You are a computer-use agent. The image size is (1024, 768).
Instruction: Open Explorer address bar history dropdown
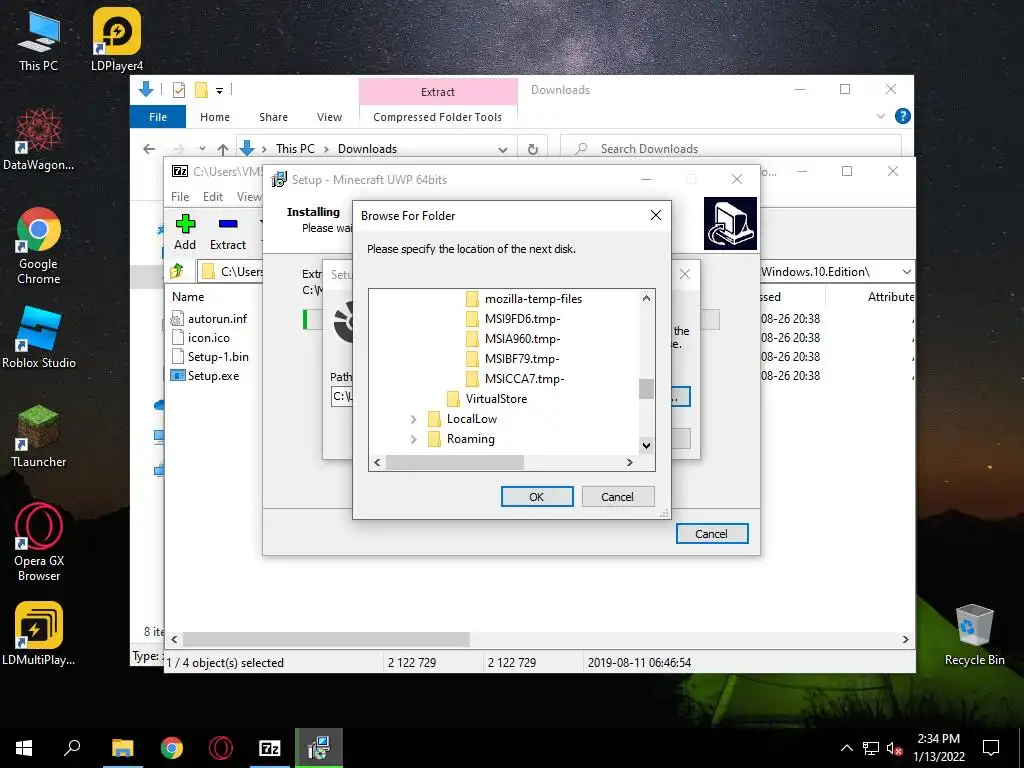pos(503,149)
